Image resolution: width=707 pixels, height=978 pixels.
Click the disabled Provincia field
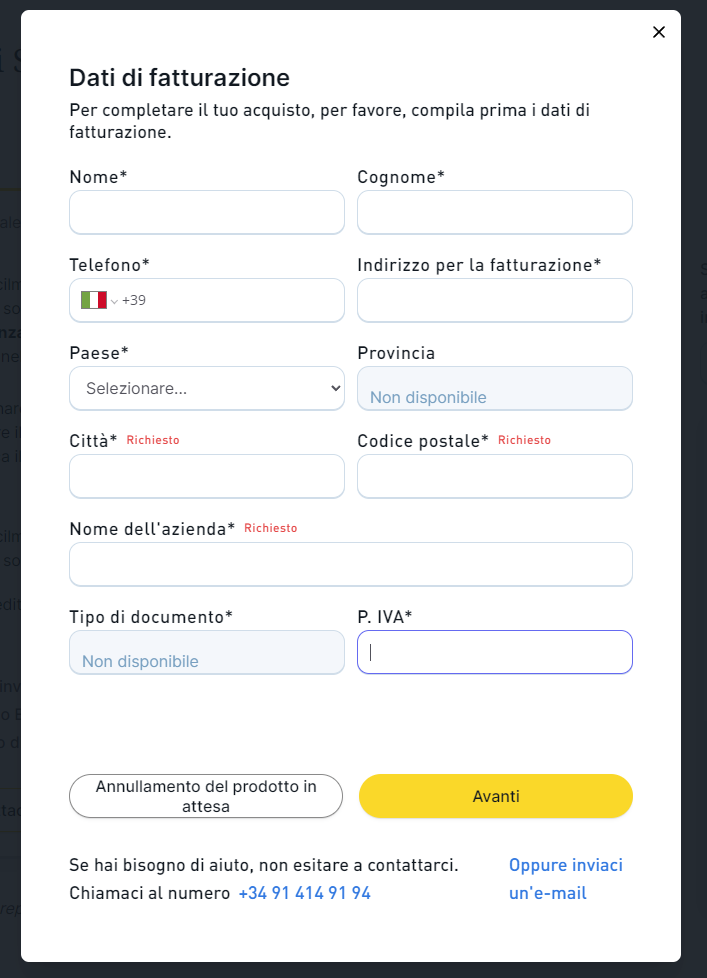coord(494,388)
